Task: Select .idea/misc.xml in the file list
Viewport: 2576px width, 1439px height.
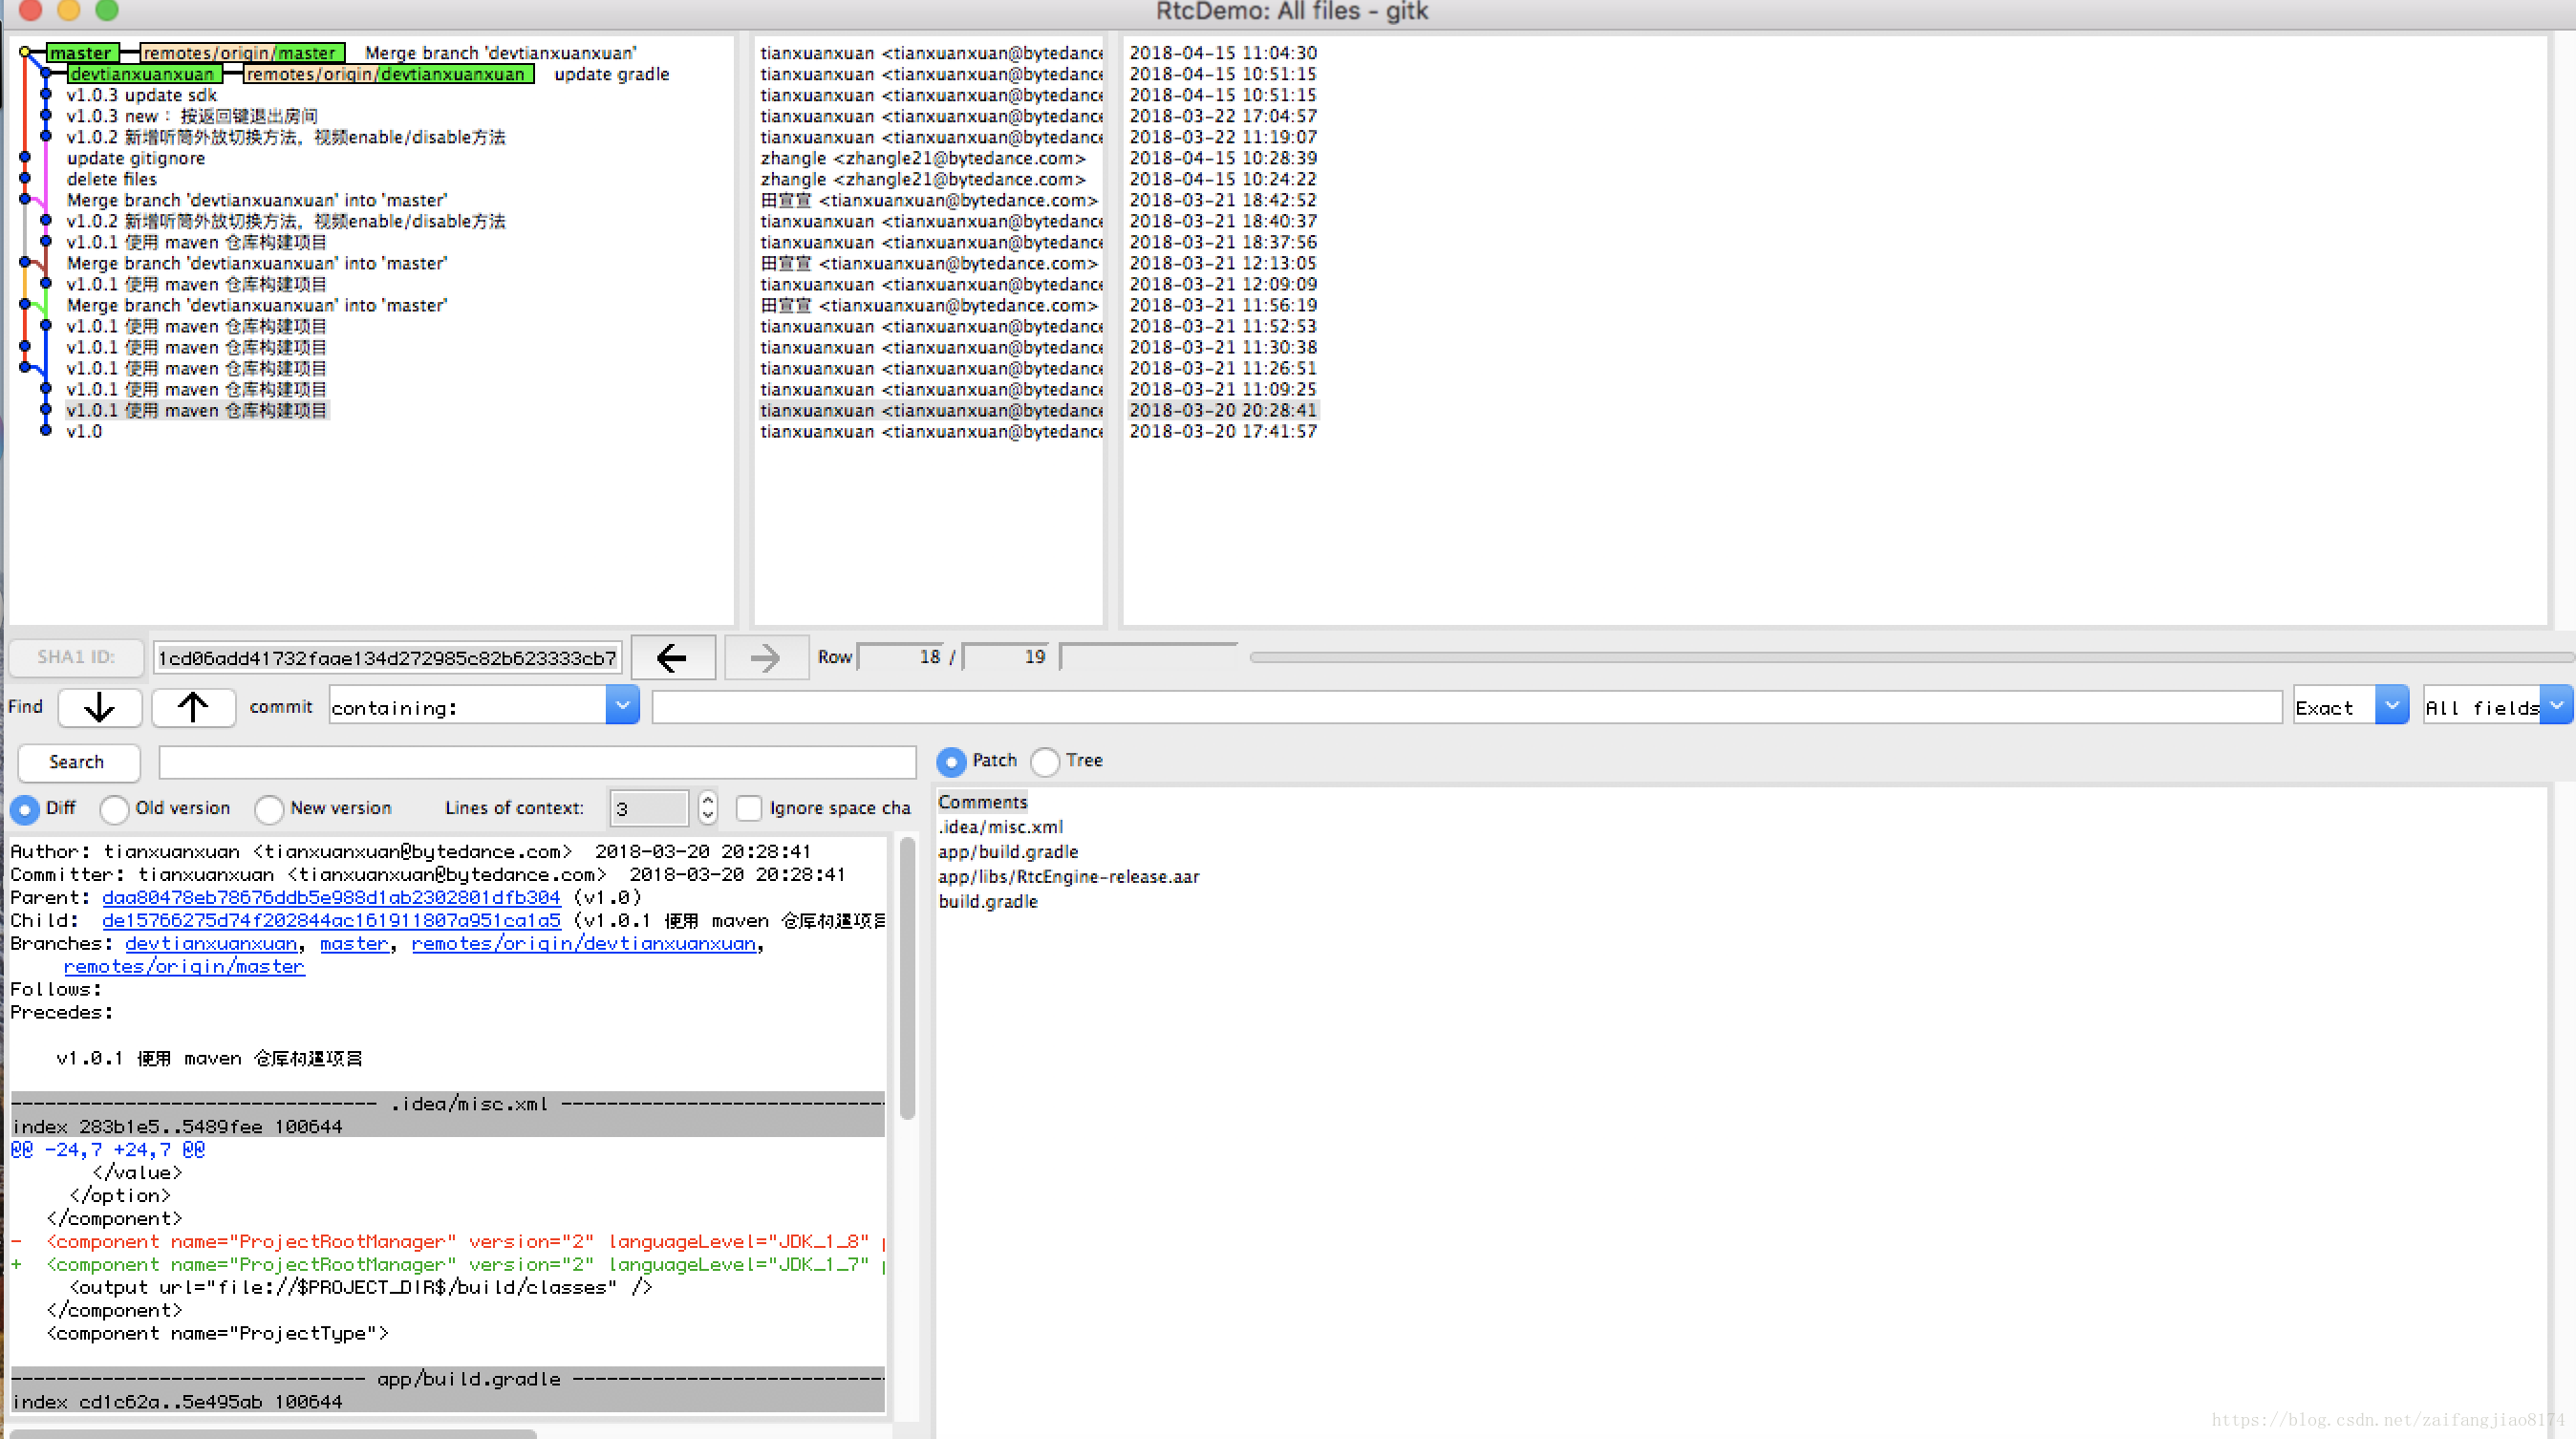Action: pyautogui.click(x=1000, y=827)
